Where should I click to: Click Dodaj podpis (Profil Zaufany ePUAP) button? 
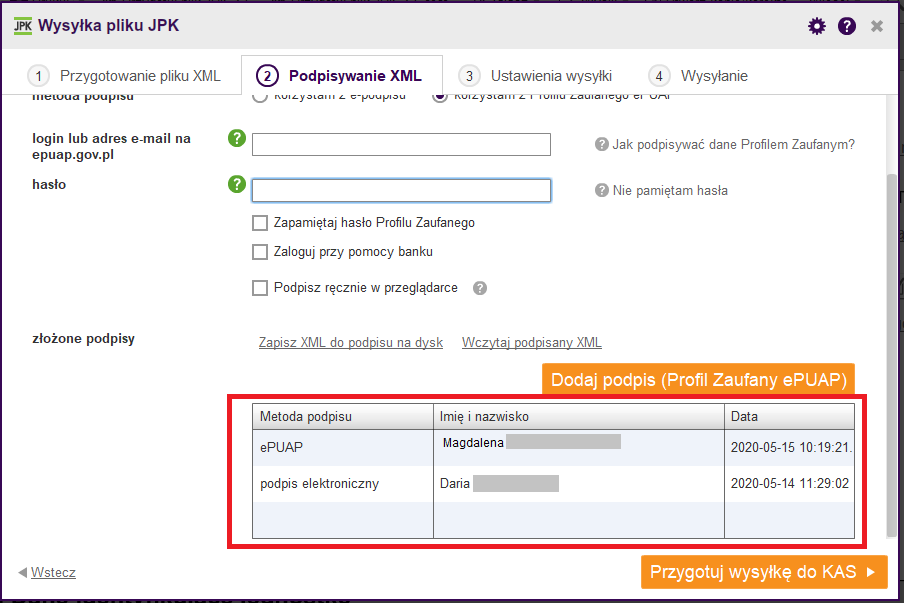click(x=698, y=380)
